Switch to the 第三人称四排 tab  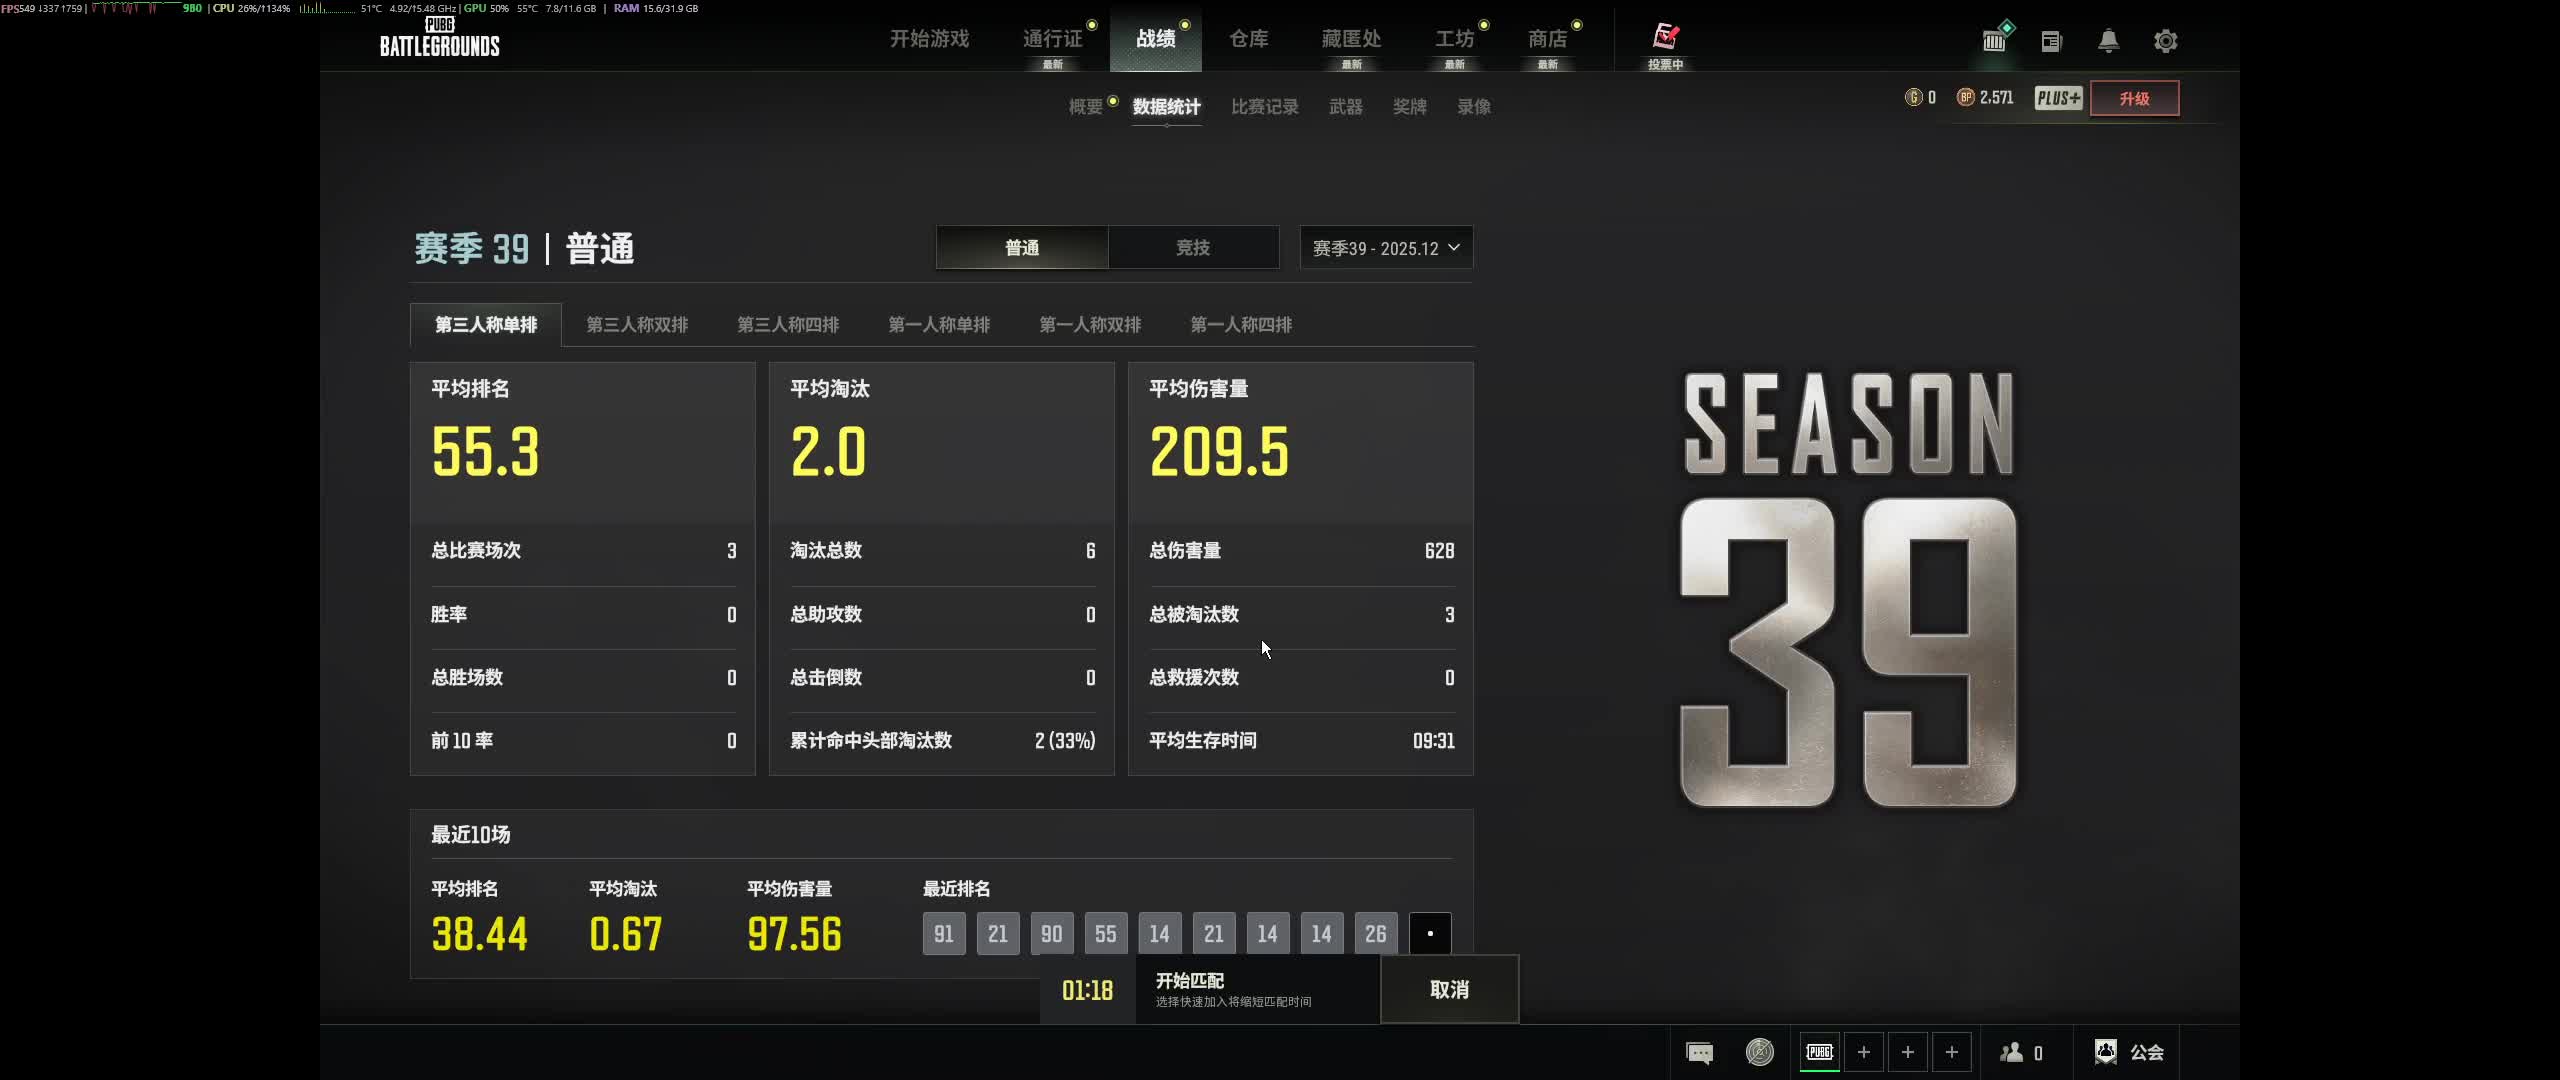tap(788, 325)
